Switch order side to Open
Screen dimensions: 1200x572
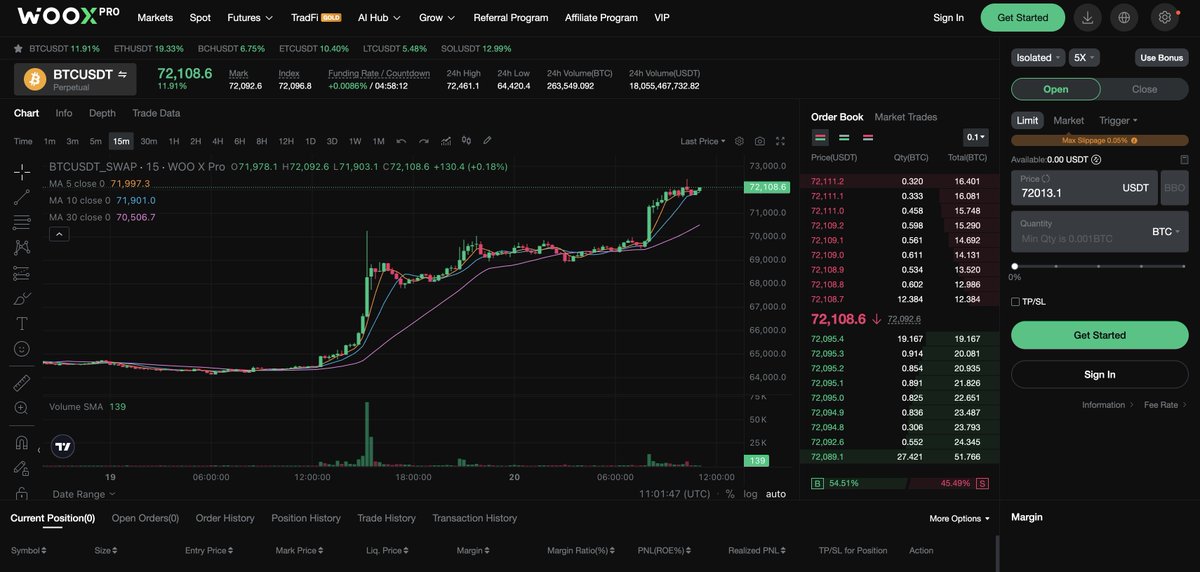pos(1056,89)
